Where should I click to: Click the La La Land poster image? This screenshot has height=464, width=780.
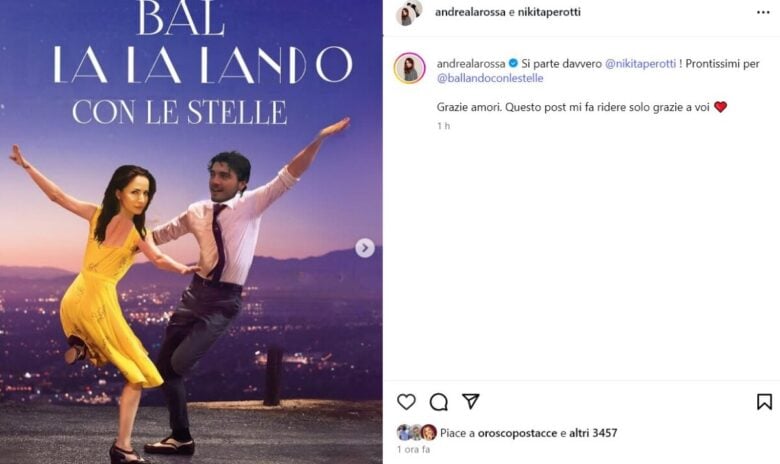[191, 232]
